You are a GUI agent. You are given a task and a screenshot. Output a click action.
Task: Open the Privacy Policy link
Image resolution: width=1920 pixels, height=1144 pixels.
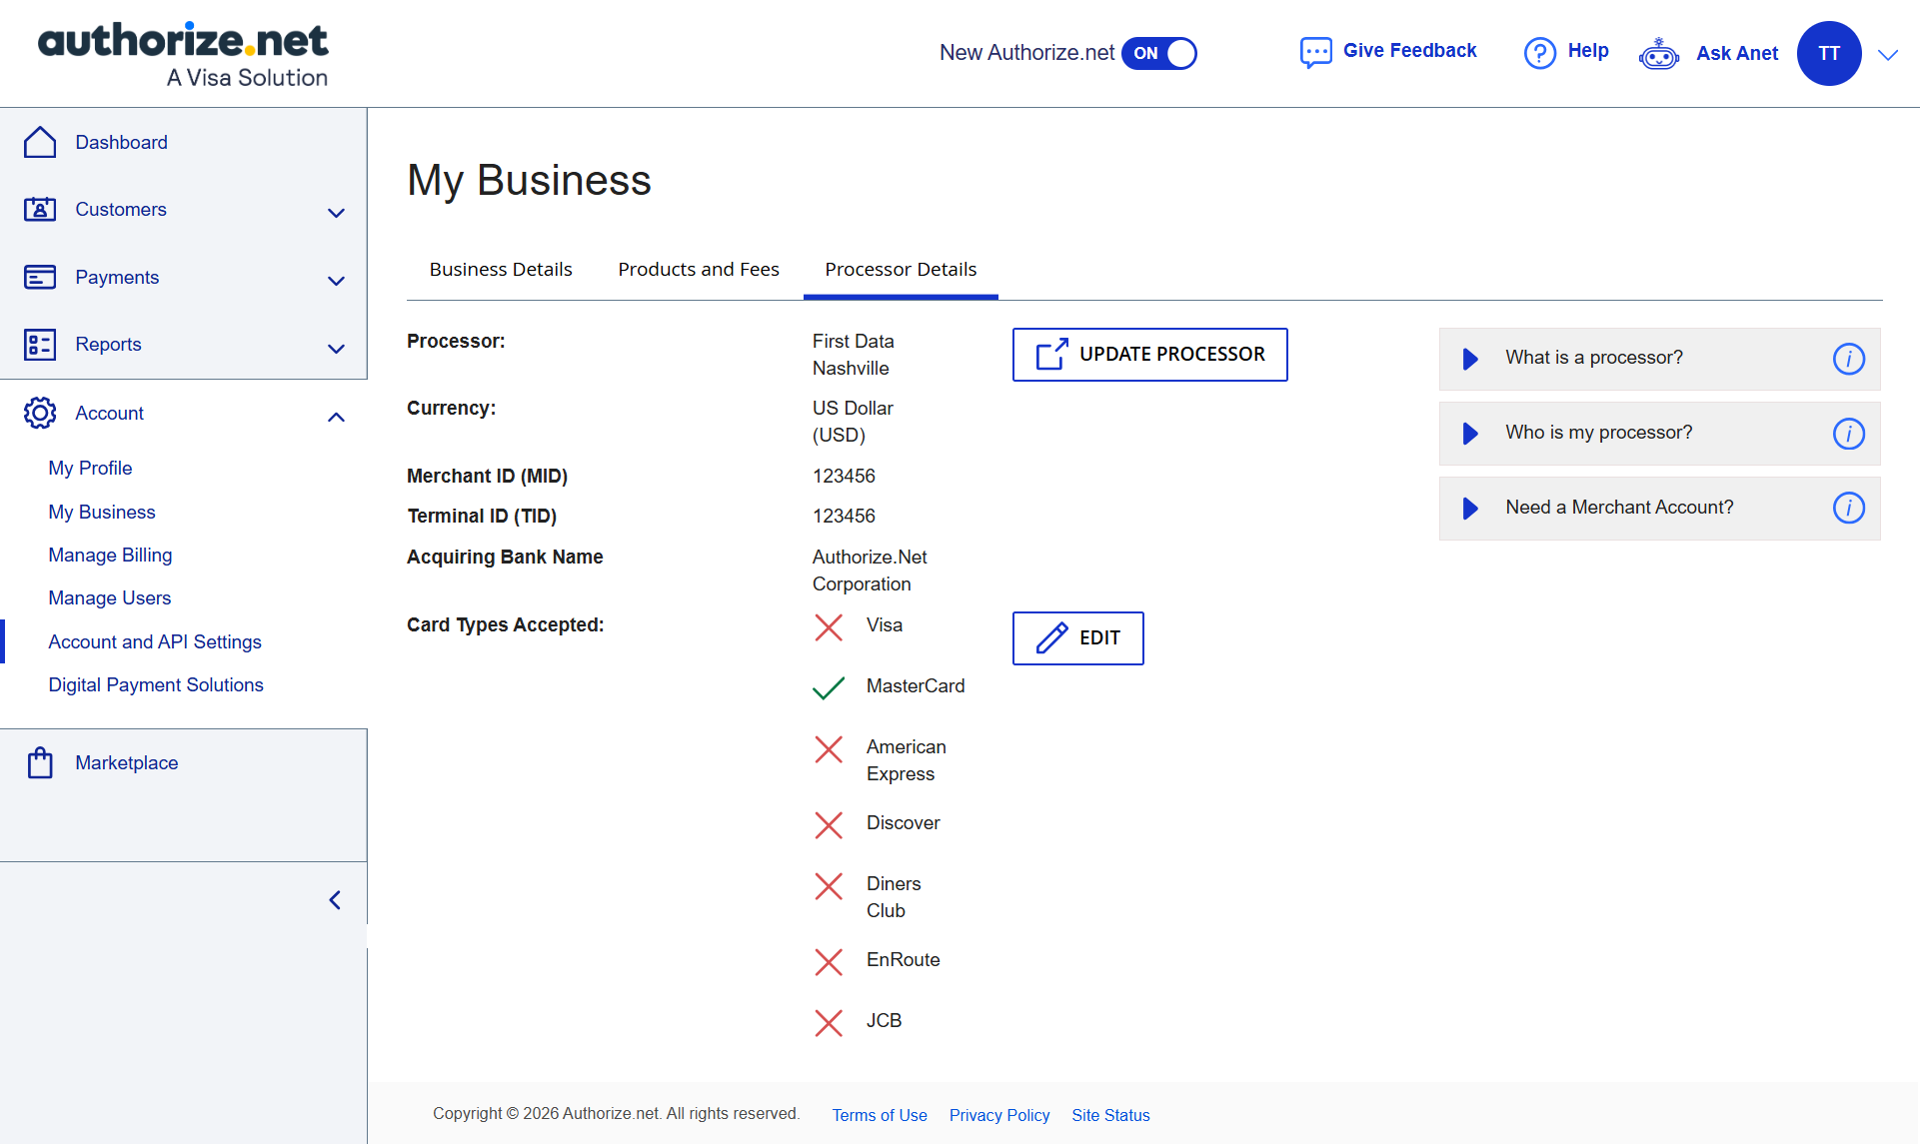[x=999, y=1115]
